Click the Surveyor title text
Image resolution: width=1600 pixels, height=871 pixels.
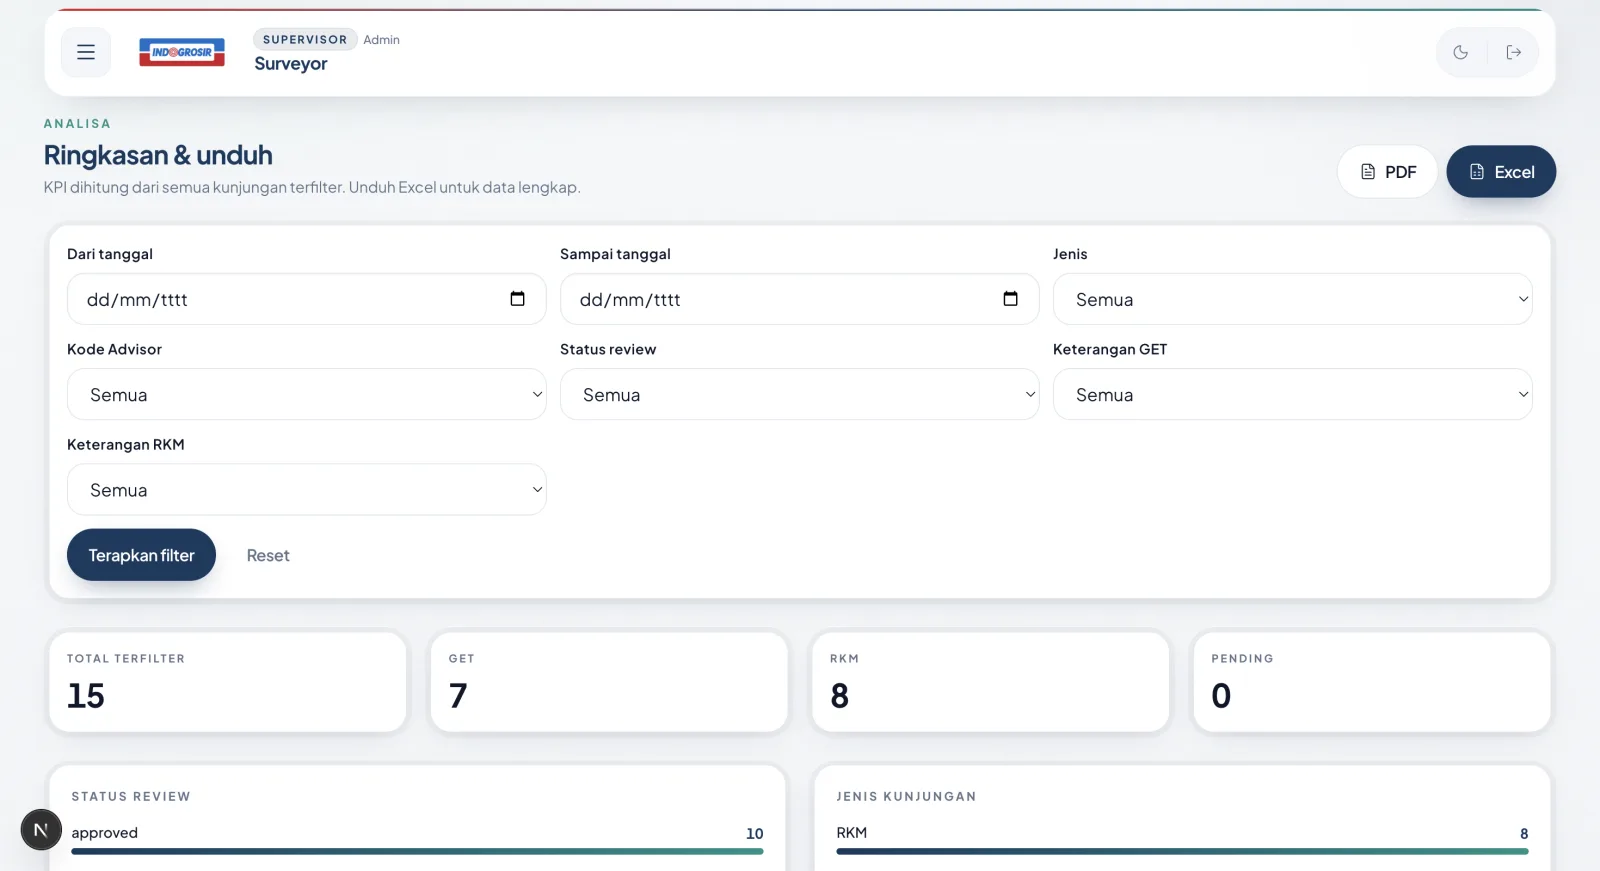[x=291, y=64]
